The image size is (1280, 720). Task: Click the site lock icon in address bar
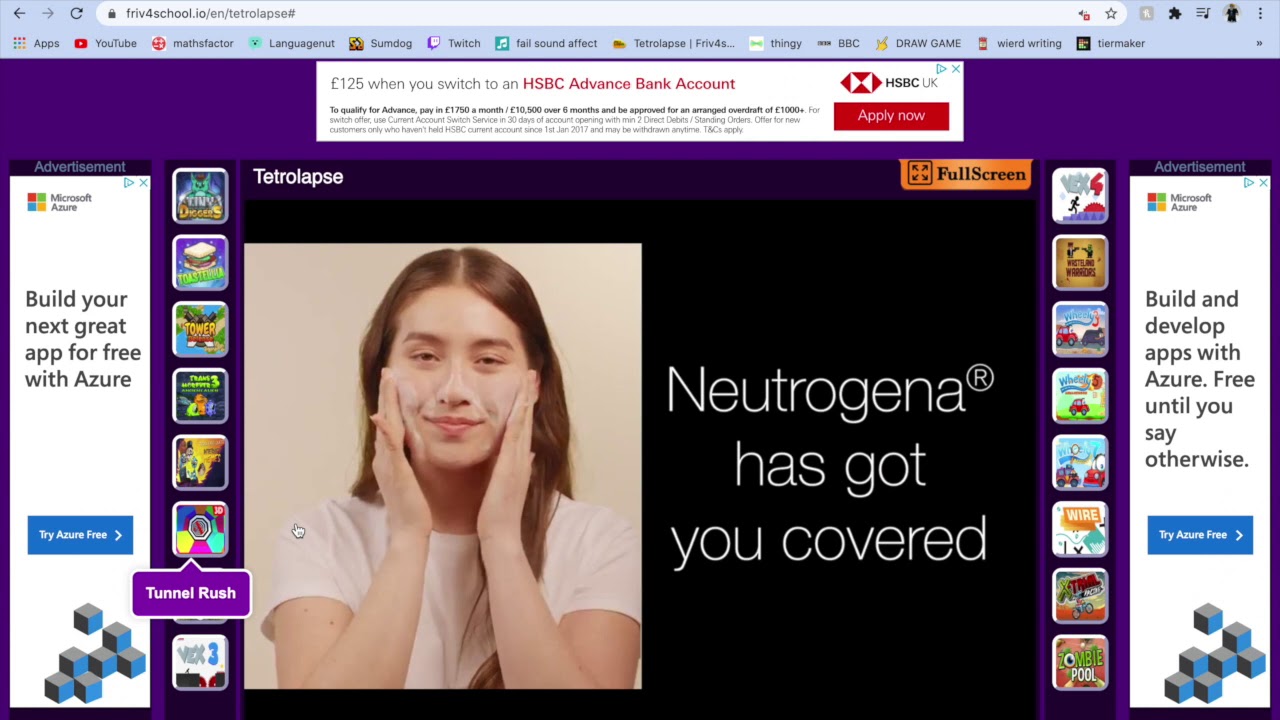coord(111,14)
